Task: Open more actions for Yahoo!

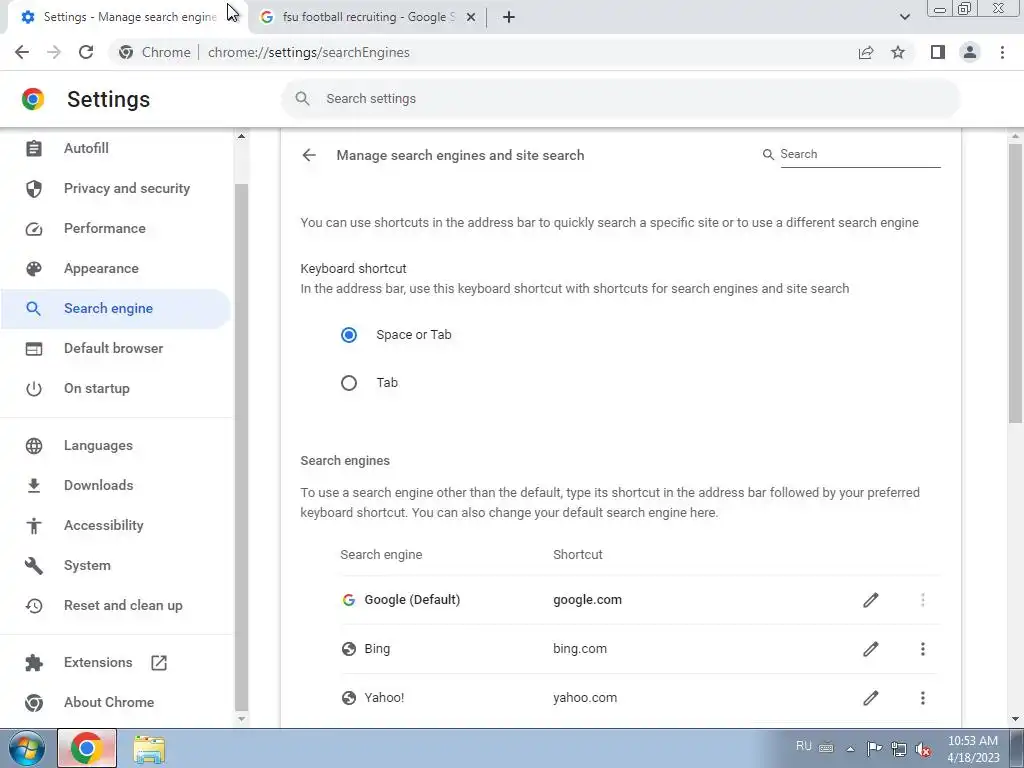Action: [923, 697]
